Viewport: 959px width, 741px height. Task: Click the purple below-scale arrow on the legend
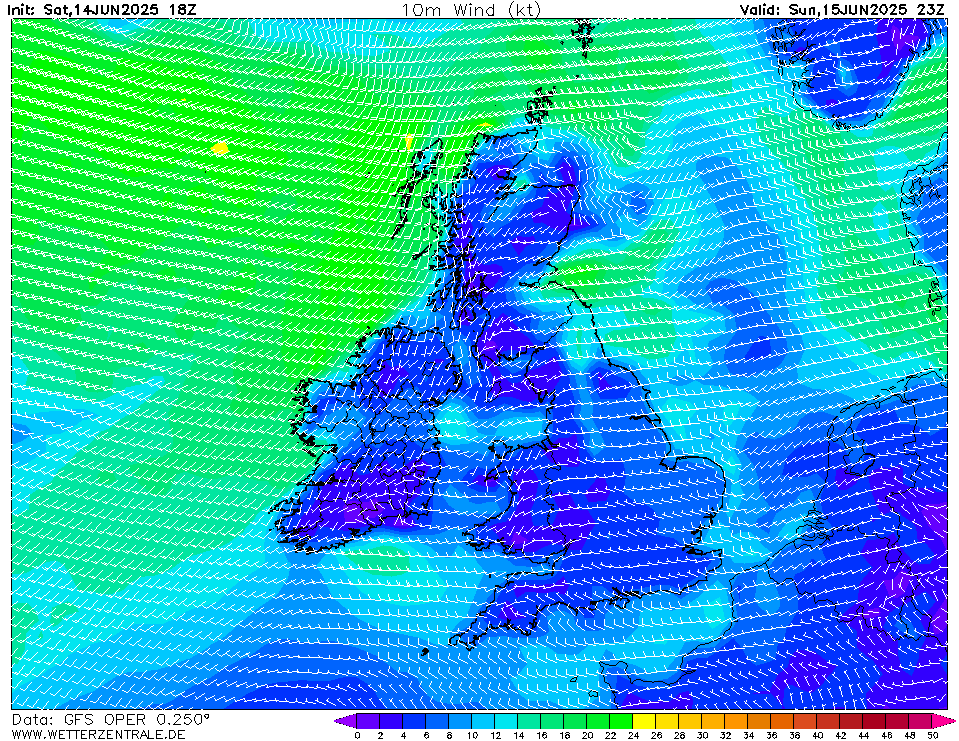(x=345, y=721)
